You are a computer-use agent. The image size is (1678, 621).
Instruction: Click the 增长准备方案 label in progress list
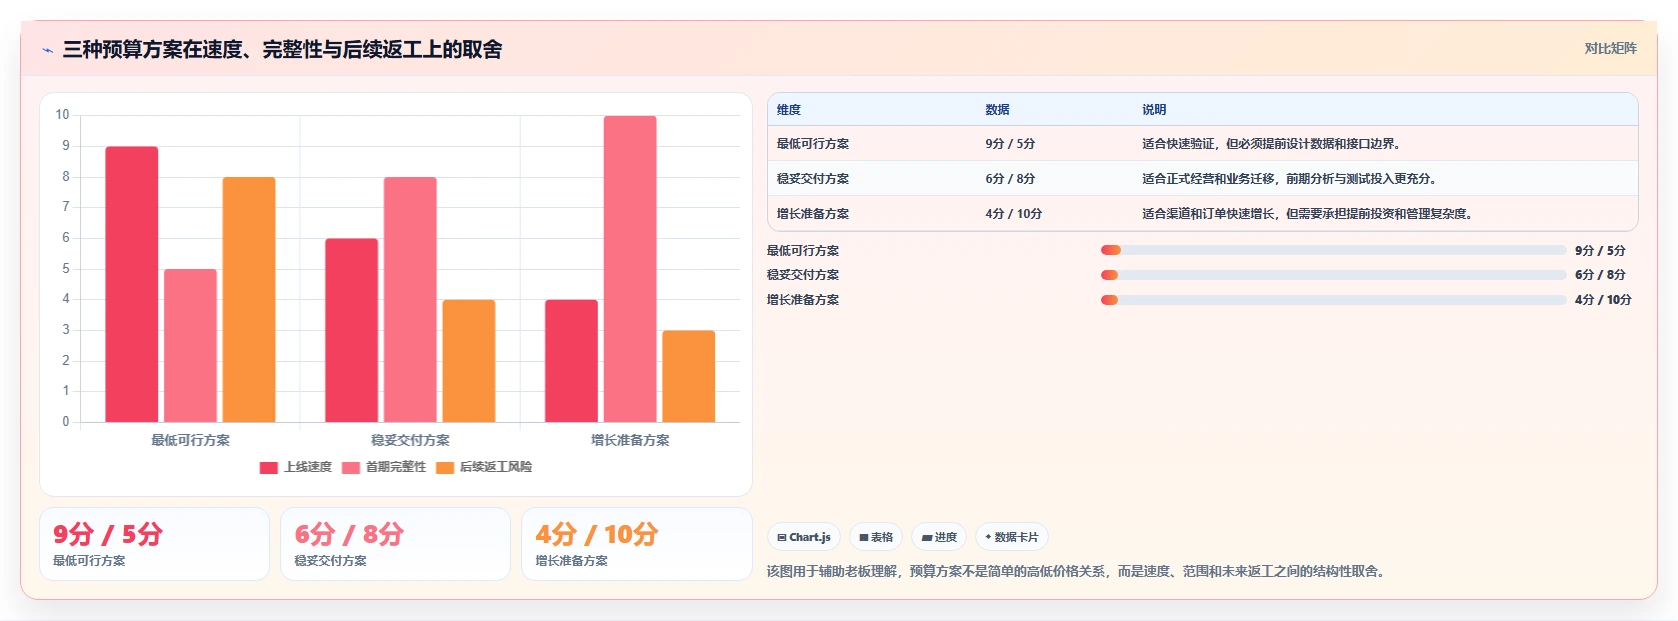coord(803,300)
